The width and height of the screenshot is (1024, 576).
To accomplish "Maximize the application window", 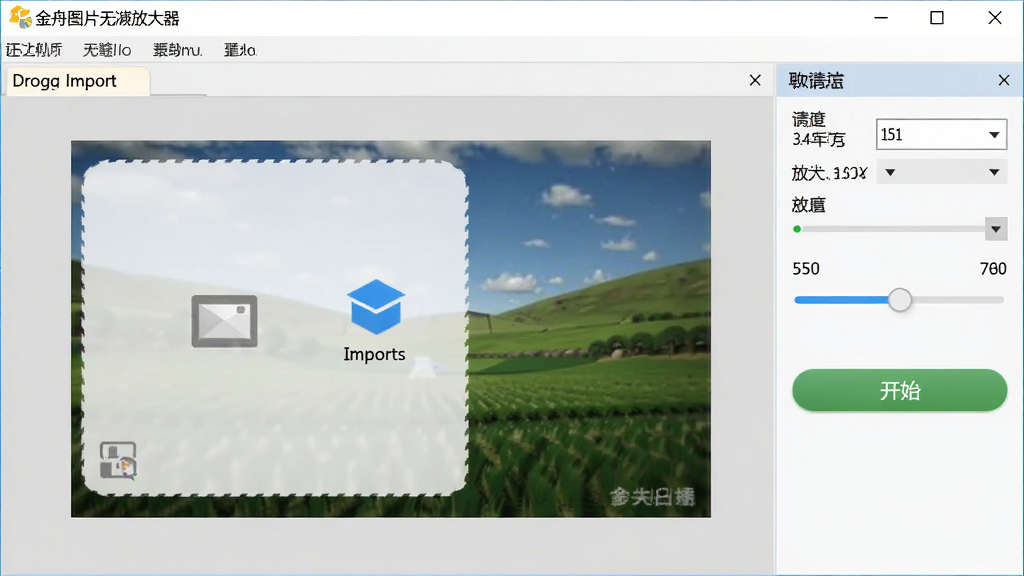I will coord(937,18).
